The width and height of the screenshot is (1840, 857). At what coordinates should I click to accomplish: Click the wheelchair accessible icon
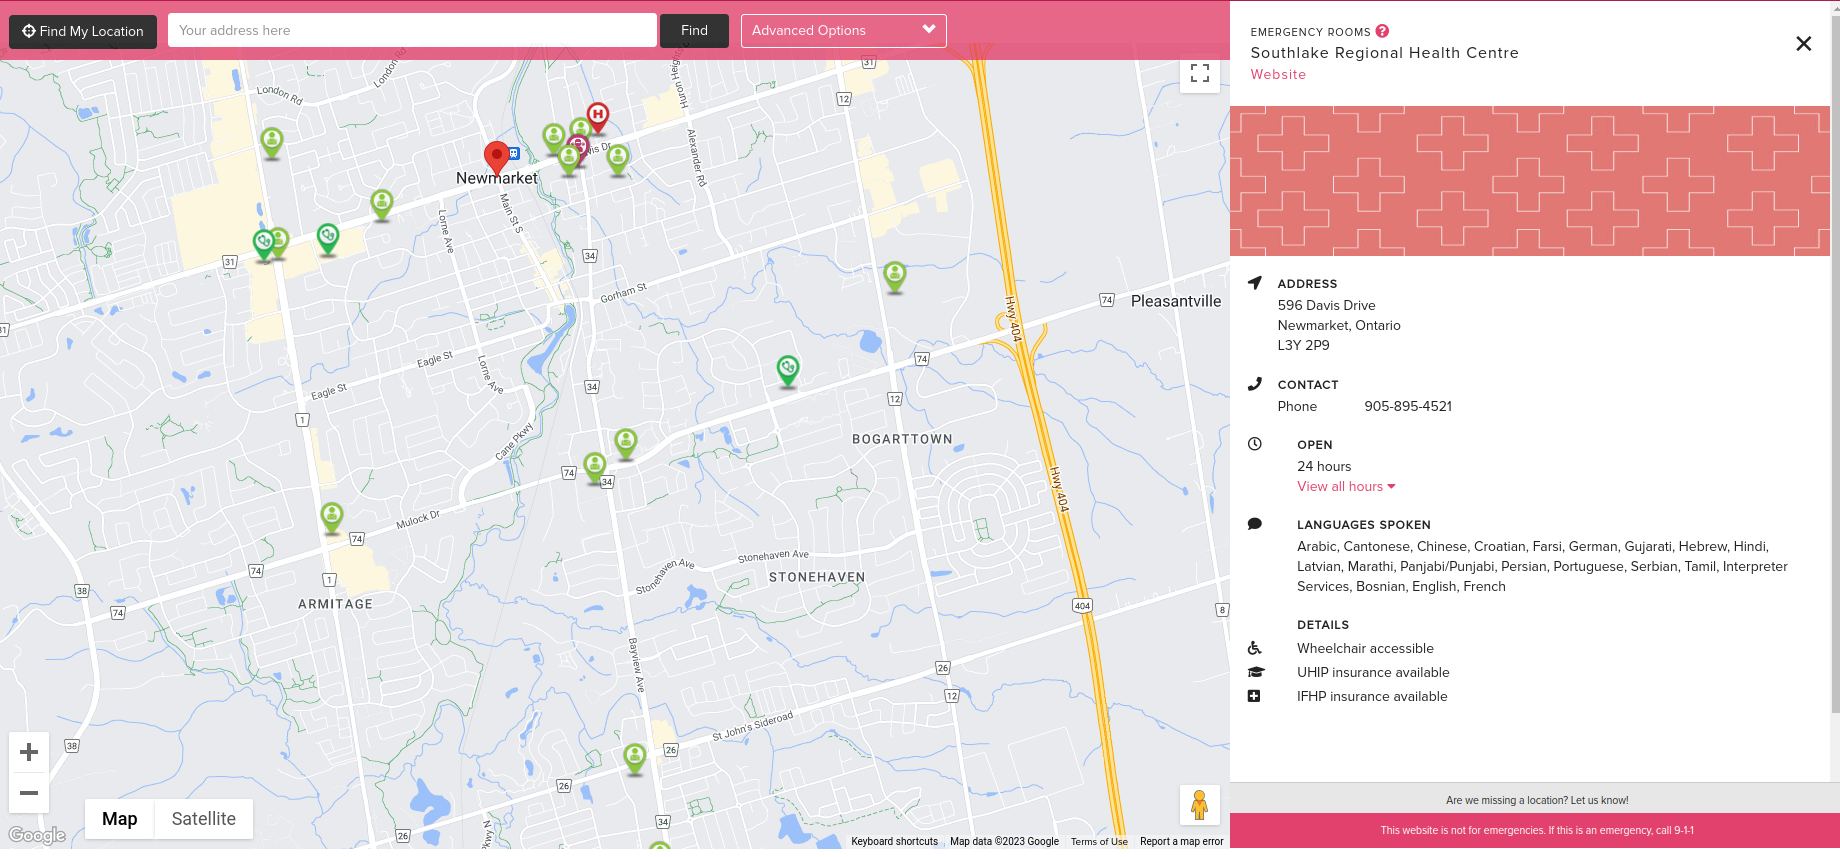pyautogui.click(x=1255, y=648)
